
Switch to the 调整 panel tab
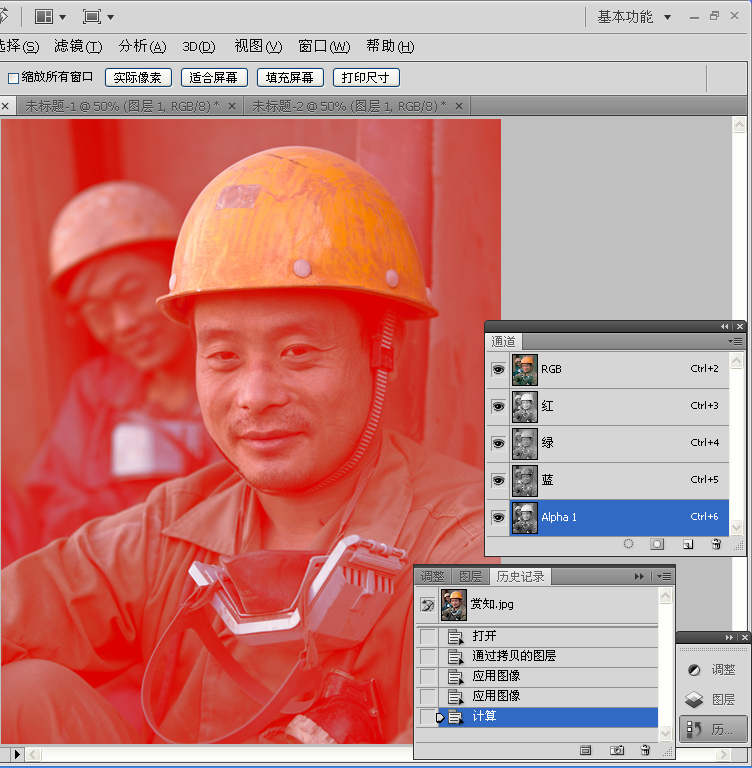[433, 576]
